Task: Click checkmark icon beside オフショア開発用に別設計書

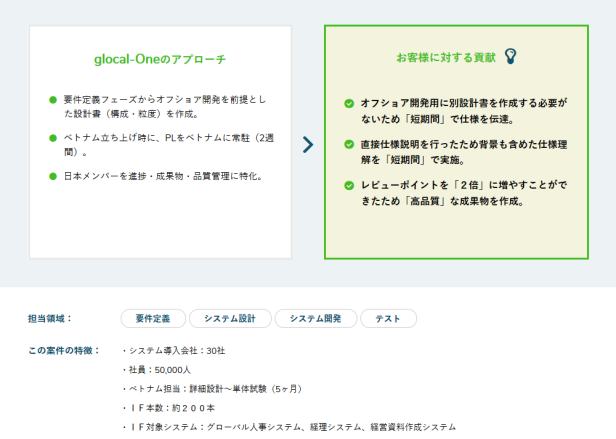Action: coord(349,103)
